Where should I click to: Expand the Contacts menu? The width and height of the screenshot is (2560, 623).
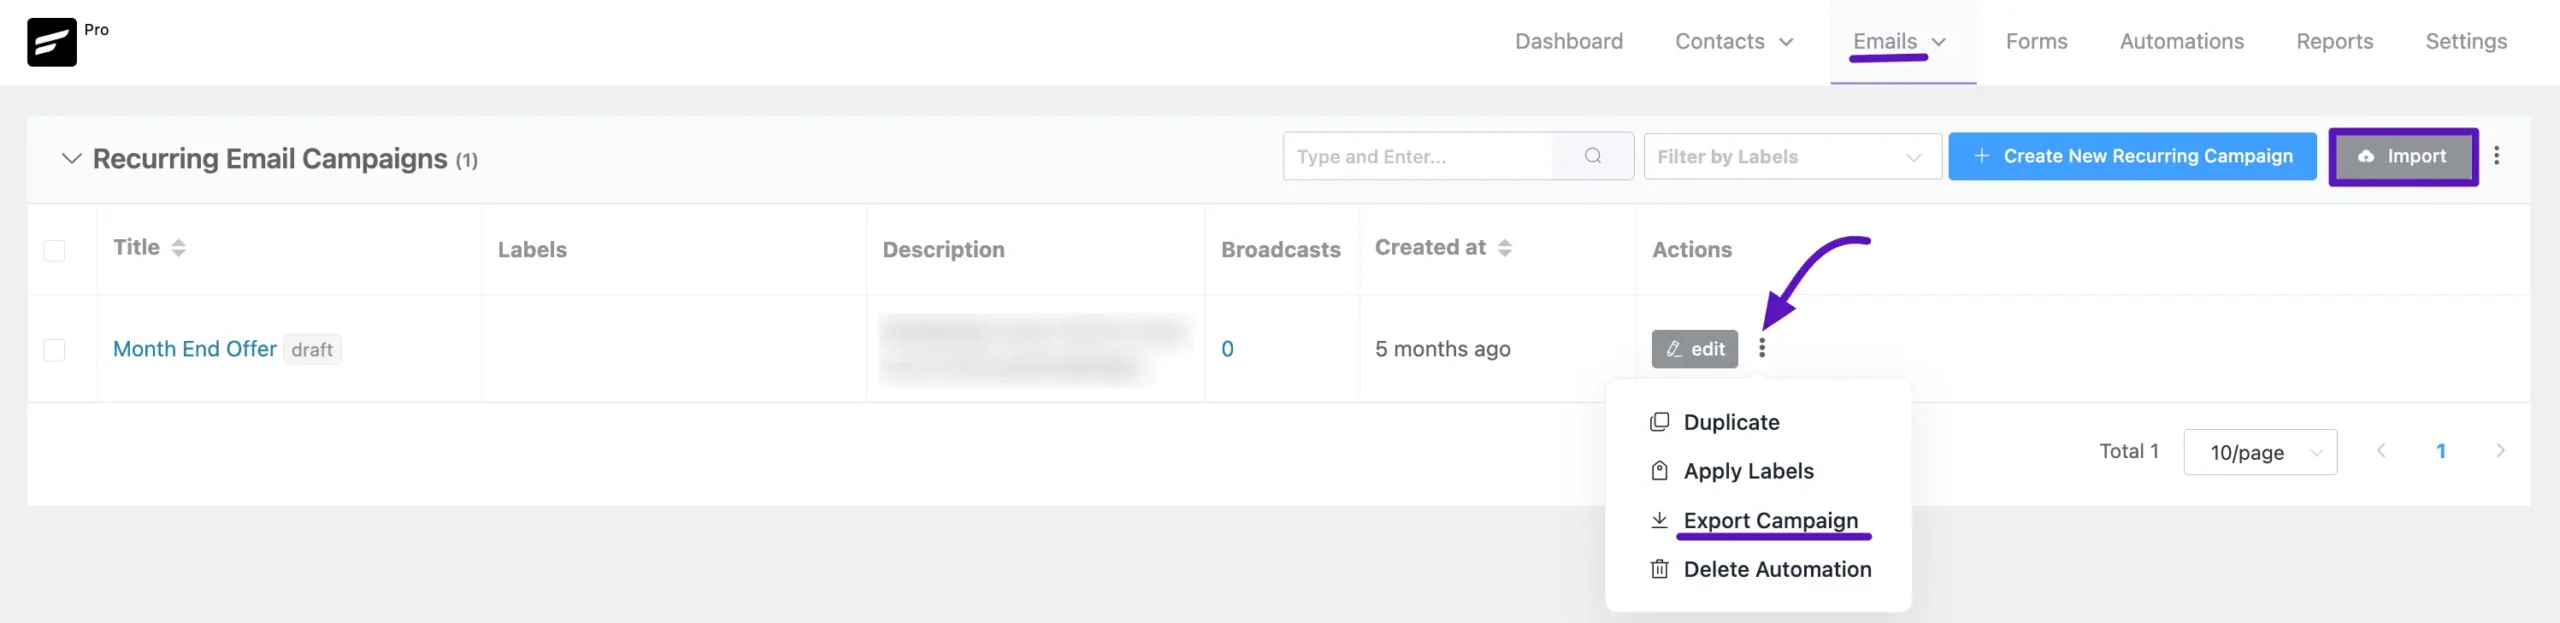coord(1734,42)
